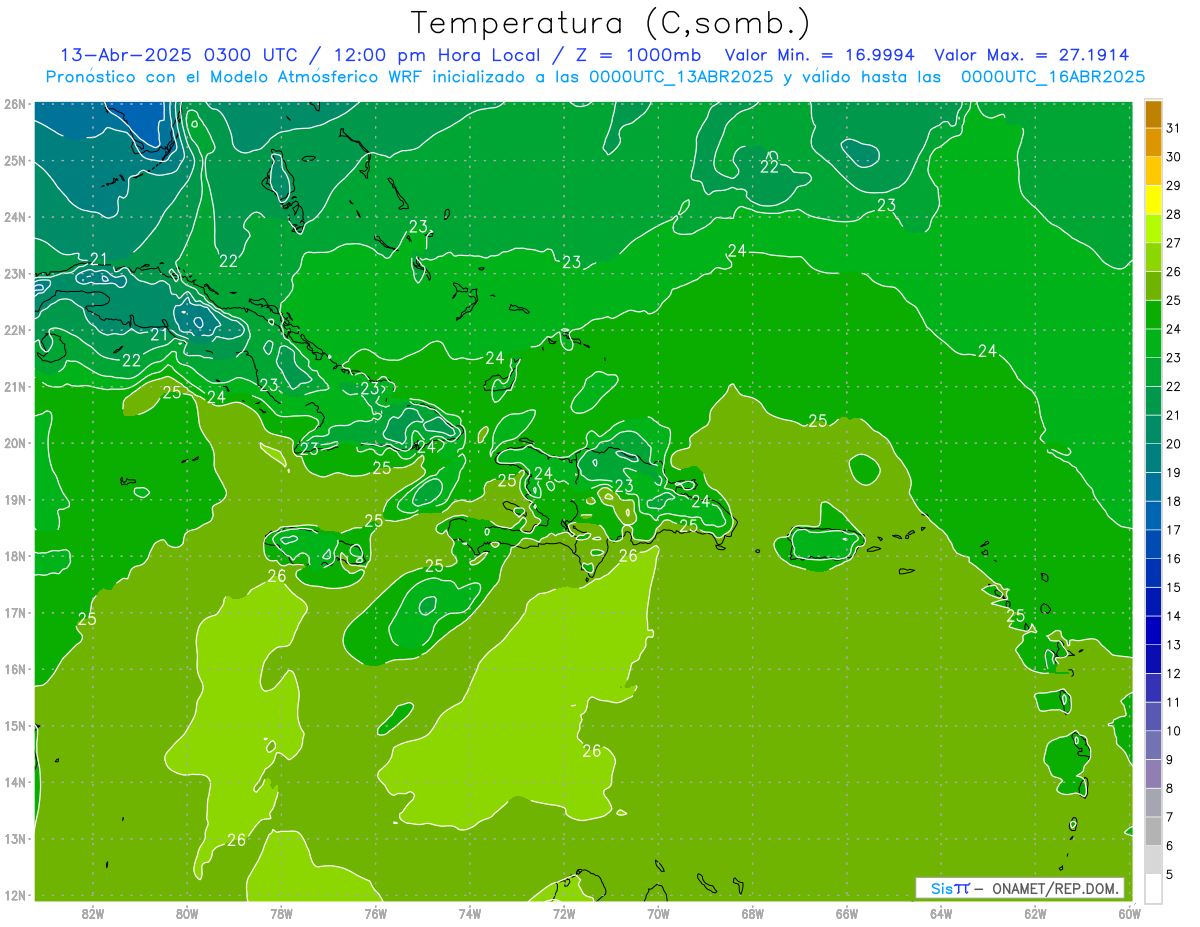This screenshot has height=927, width=1200.
Task: Click the longitude axis label "72W"
Action: pyautogui.click(x=564, y=912)
